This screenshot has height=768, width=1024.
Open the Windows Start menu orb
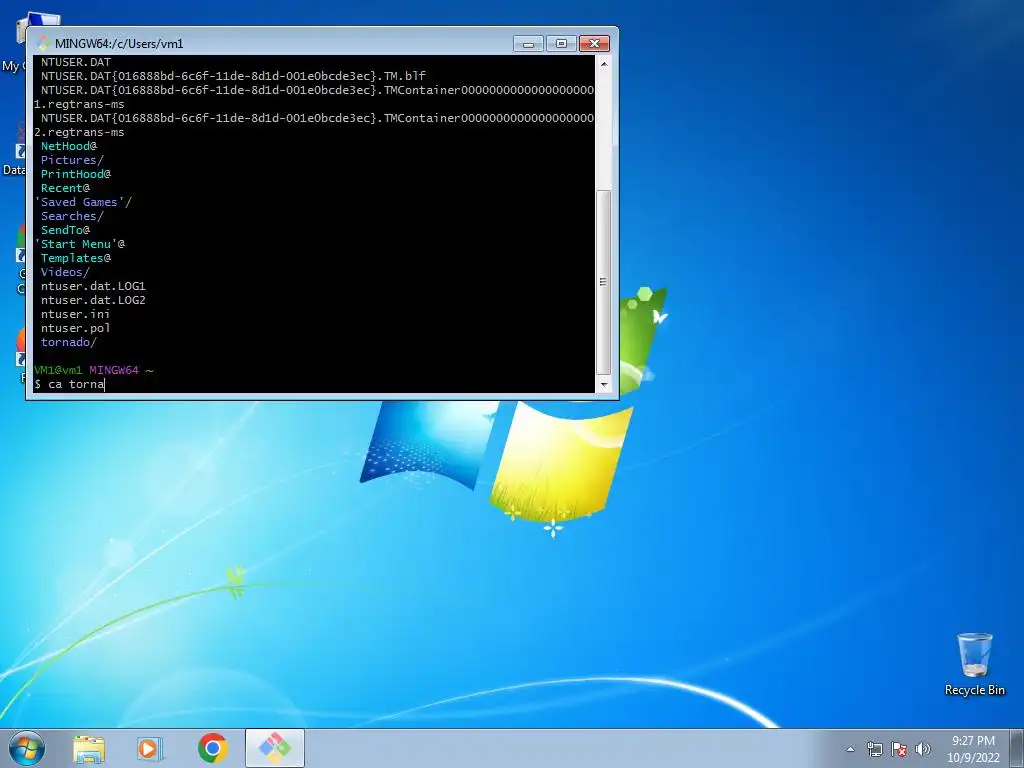[x=27, y=748]
